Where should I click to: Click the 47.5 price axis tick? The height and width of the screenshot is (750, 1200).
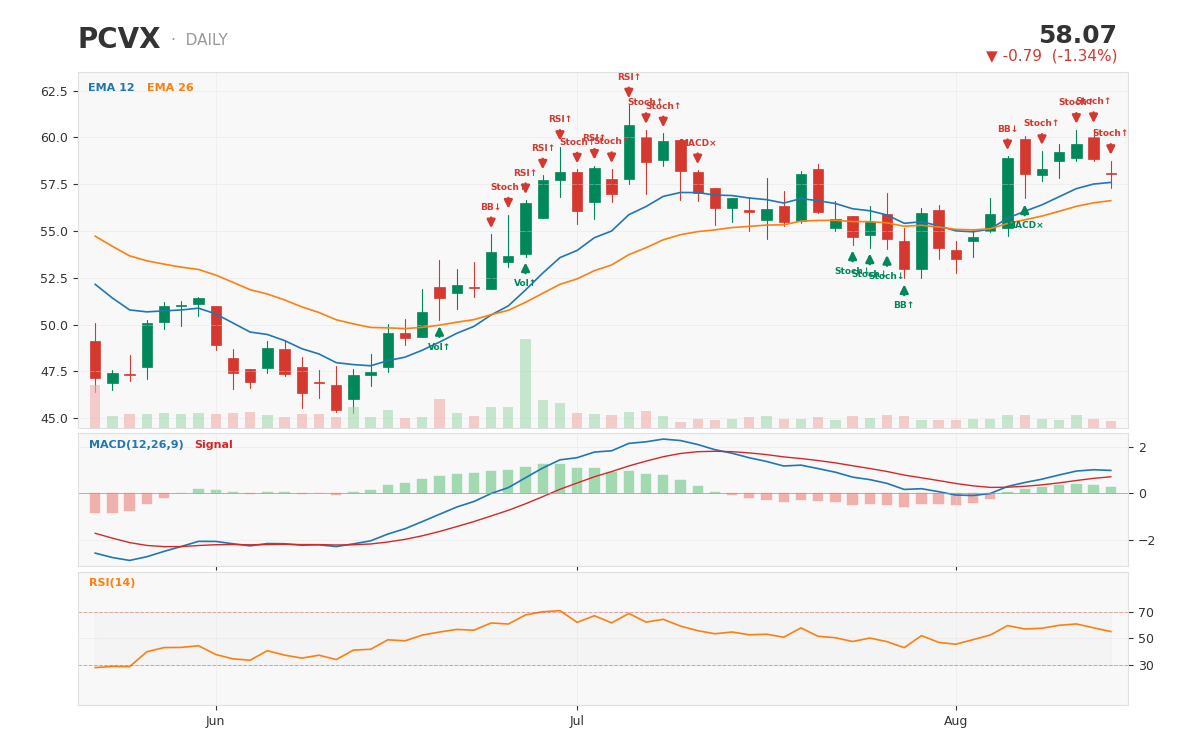[54, 372]
